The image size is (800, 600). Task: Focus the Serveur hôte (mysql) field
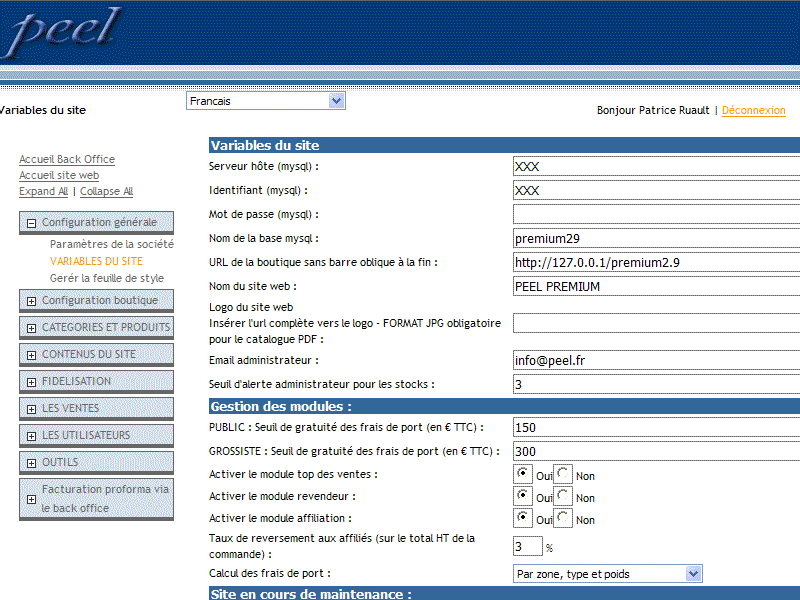point(656,166)
